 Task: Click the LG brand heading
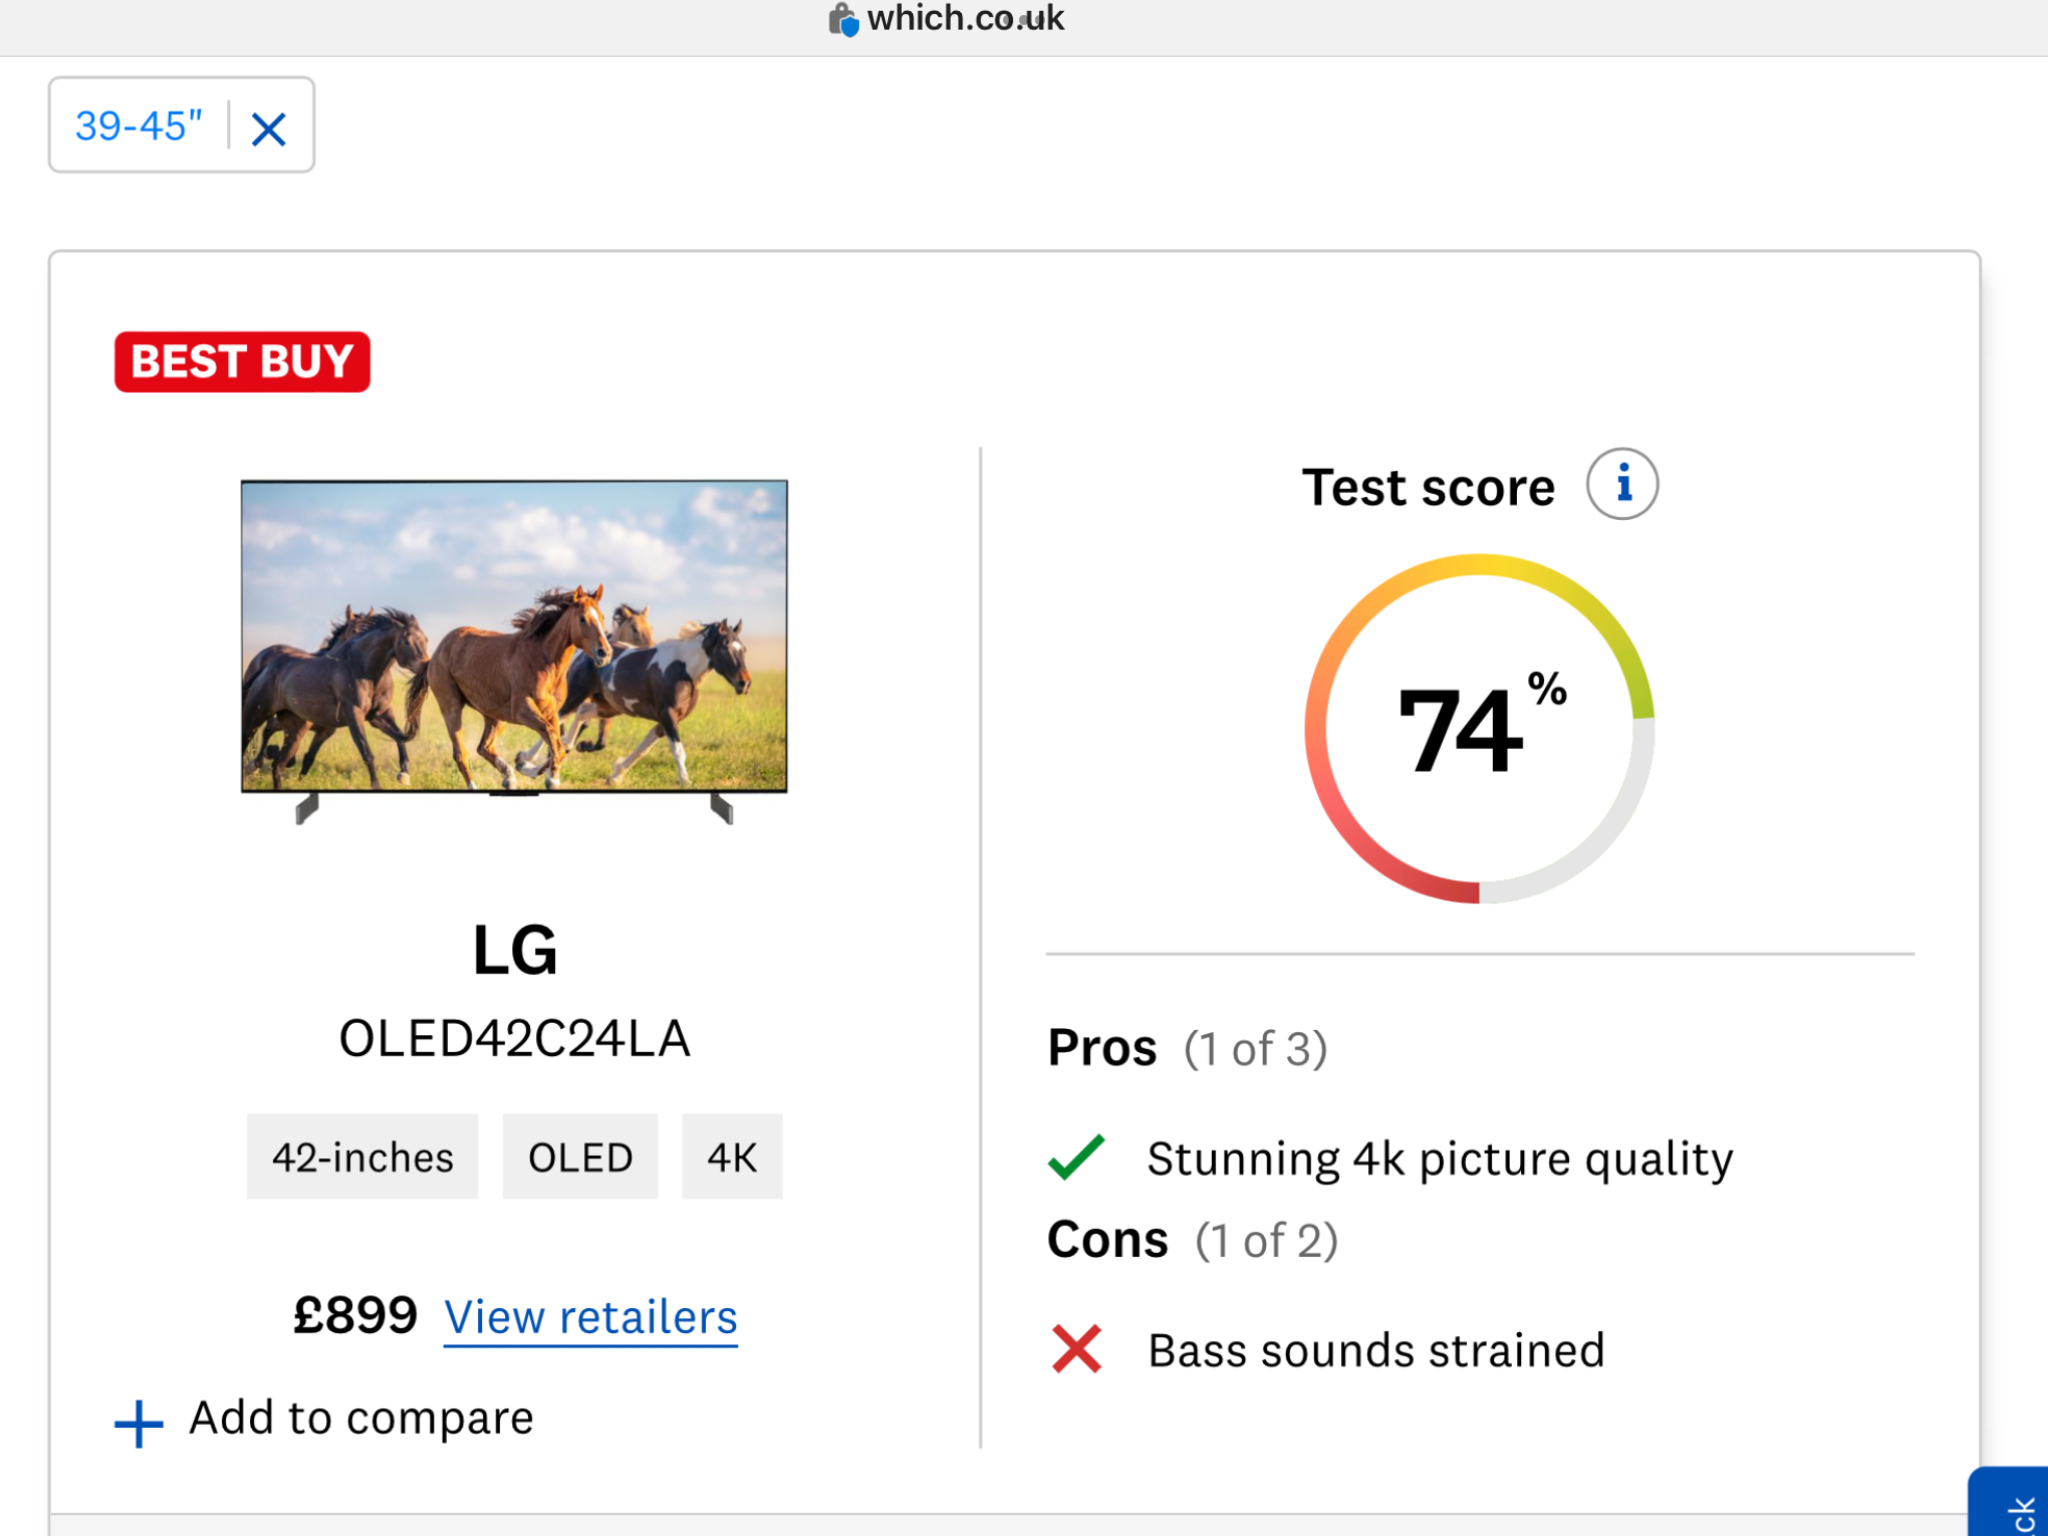click(x=515, y=950)
